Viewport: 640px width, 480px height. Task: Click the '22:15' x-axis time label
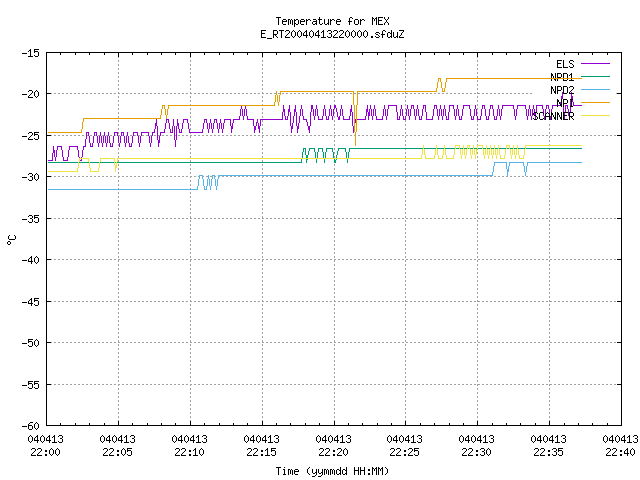(x=261, y=452)
